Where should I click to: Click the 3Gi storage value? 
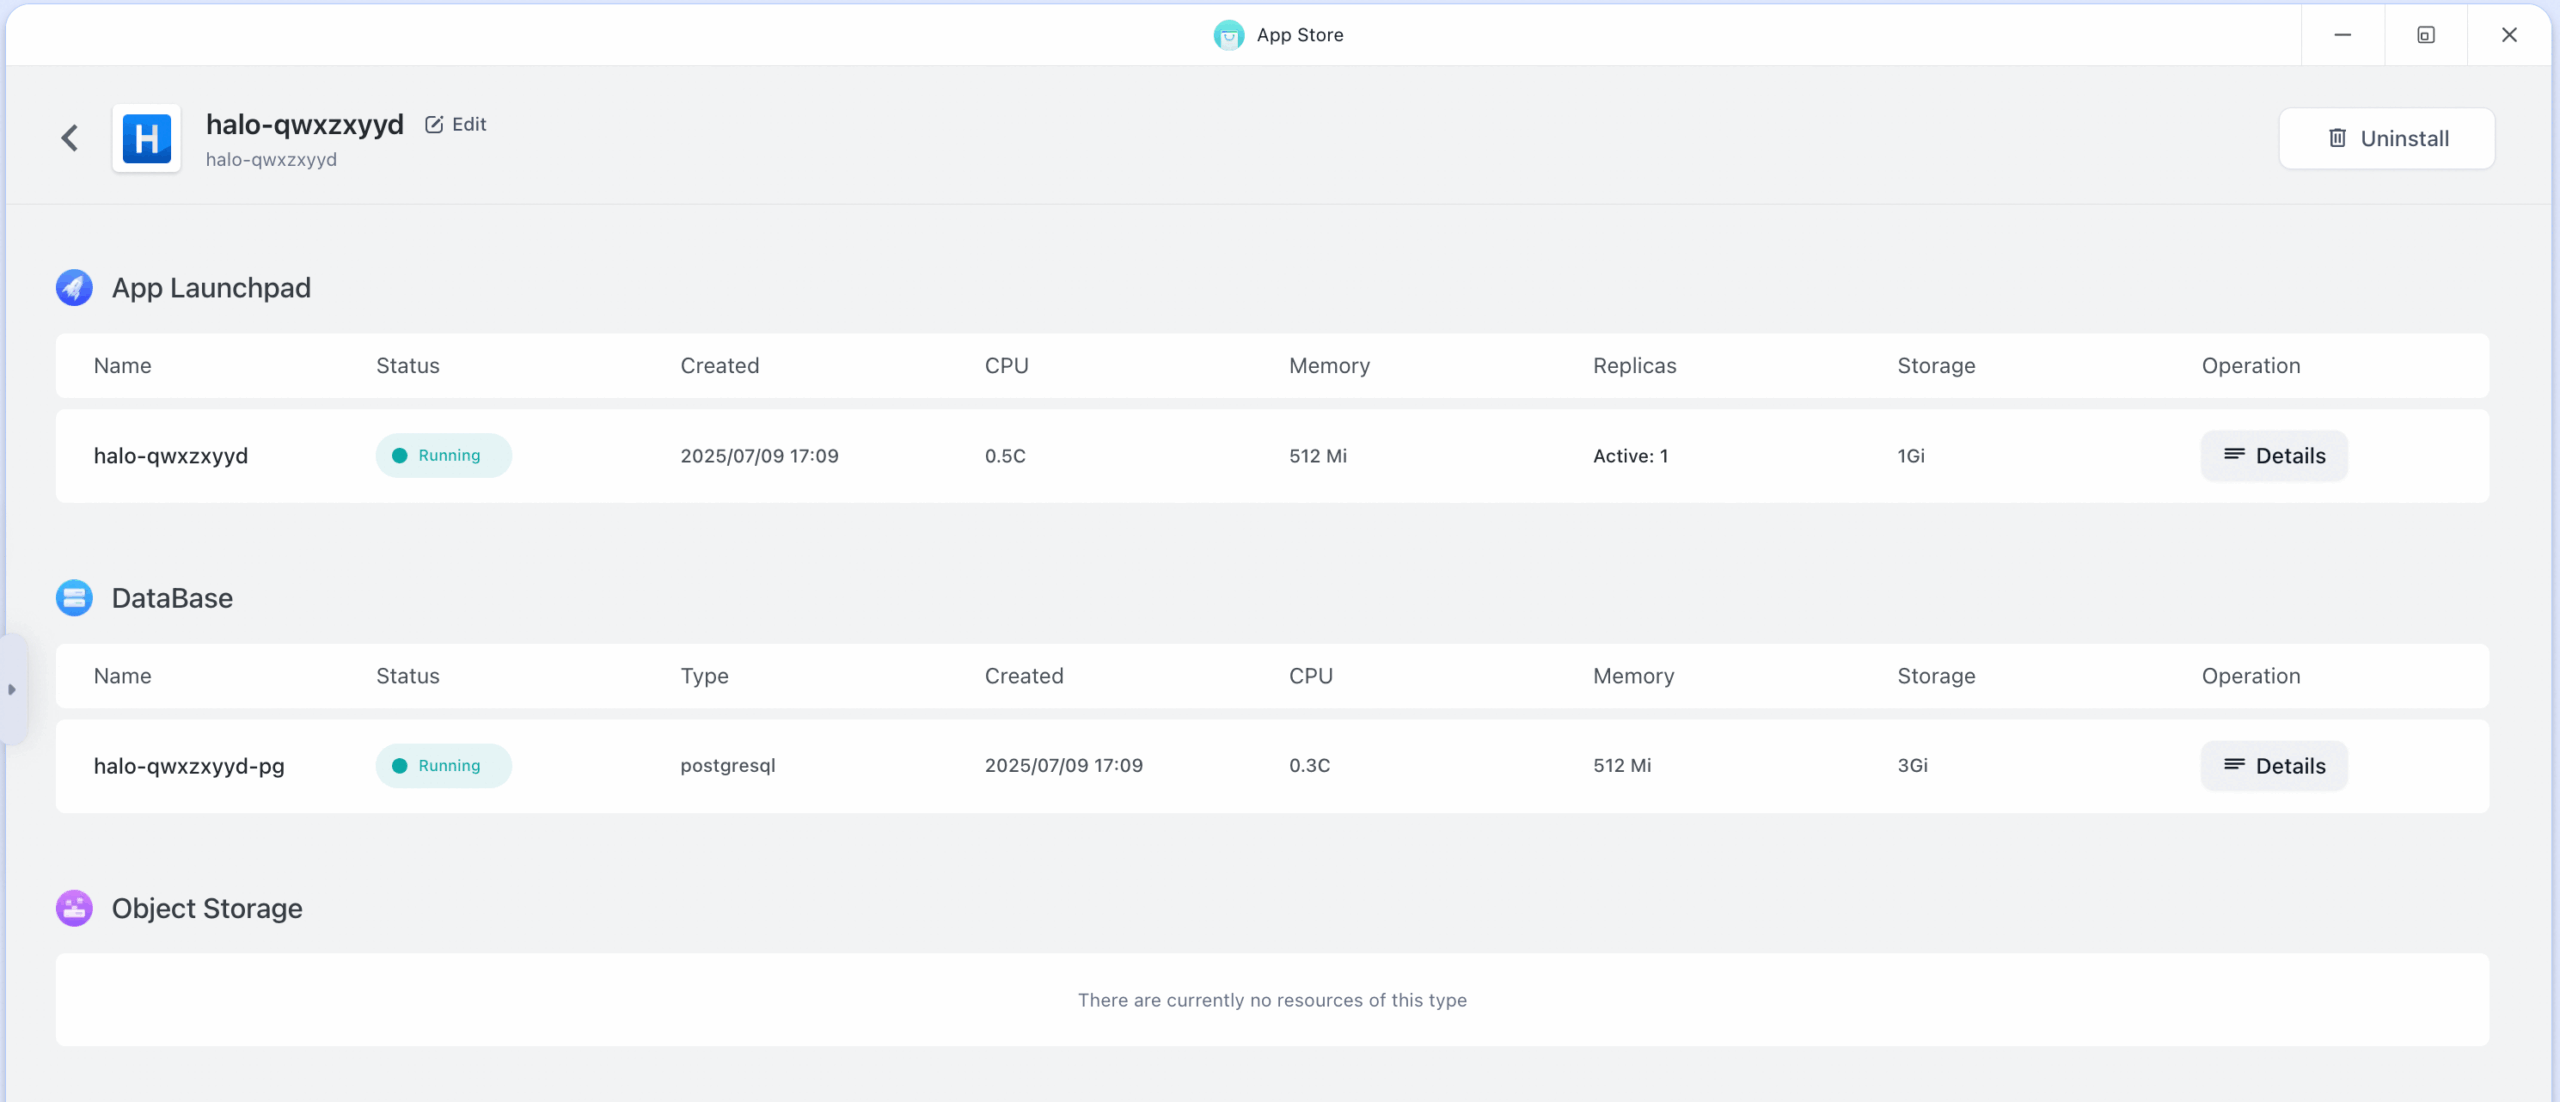point(1912,766)
